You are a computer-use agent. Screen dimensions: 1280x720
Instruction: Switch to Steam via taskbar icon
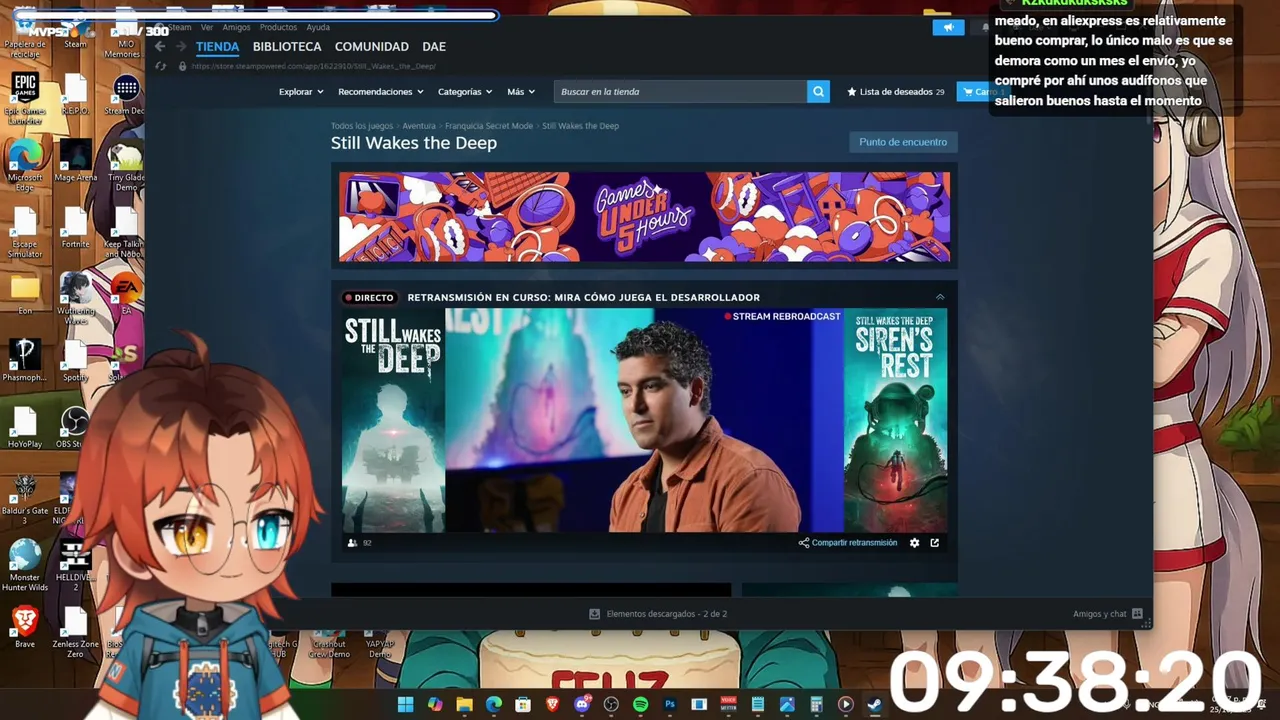(x=874, y=704)
